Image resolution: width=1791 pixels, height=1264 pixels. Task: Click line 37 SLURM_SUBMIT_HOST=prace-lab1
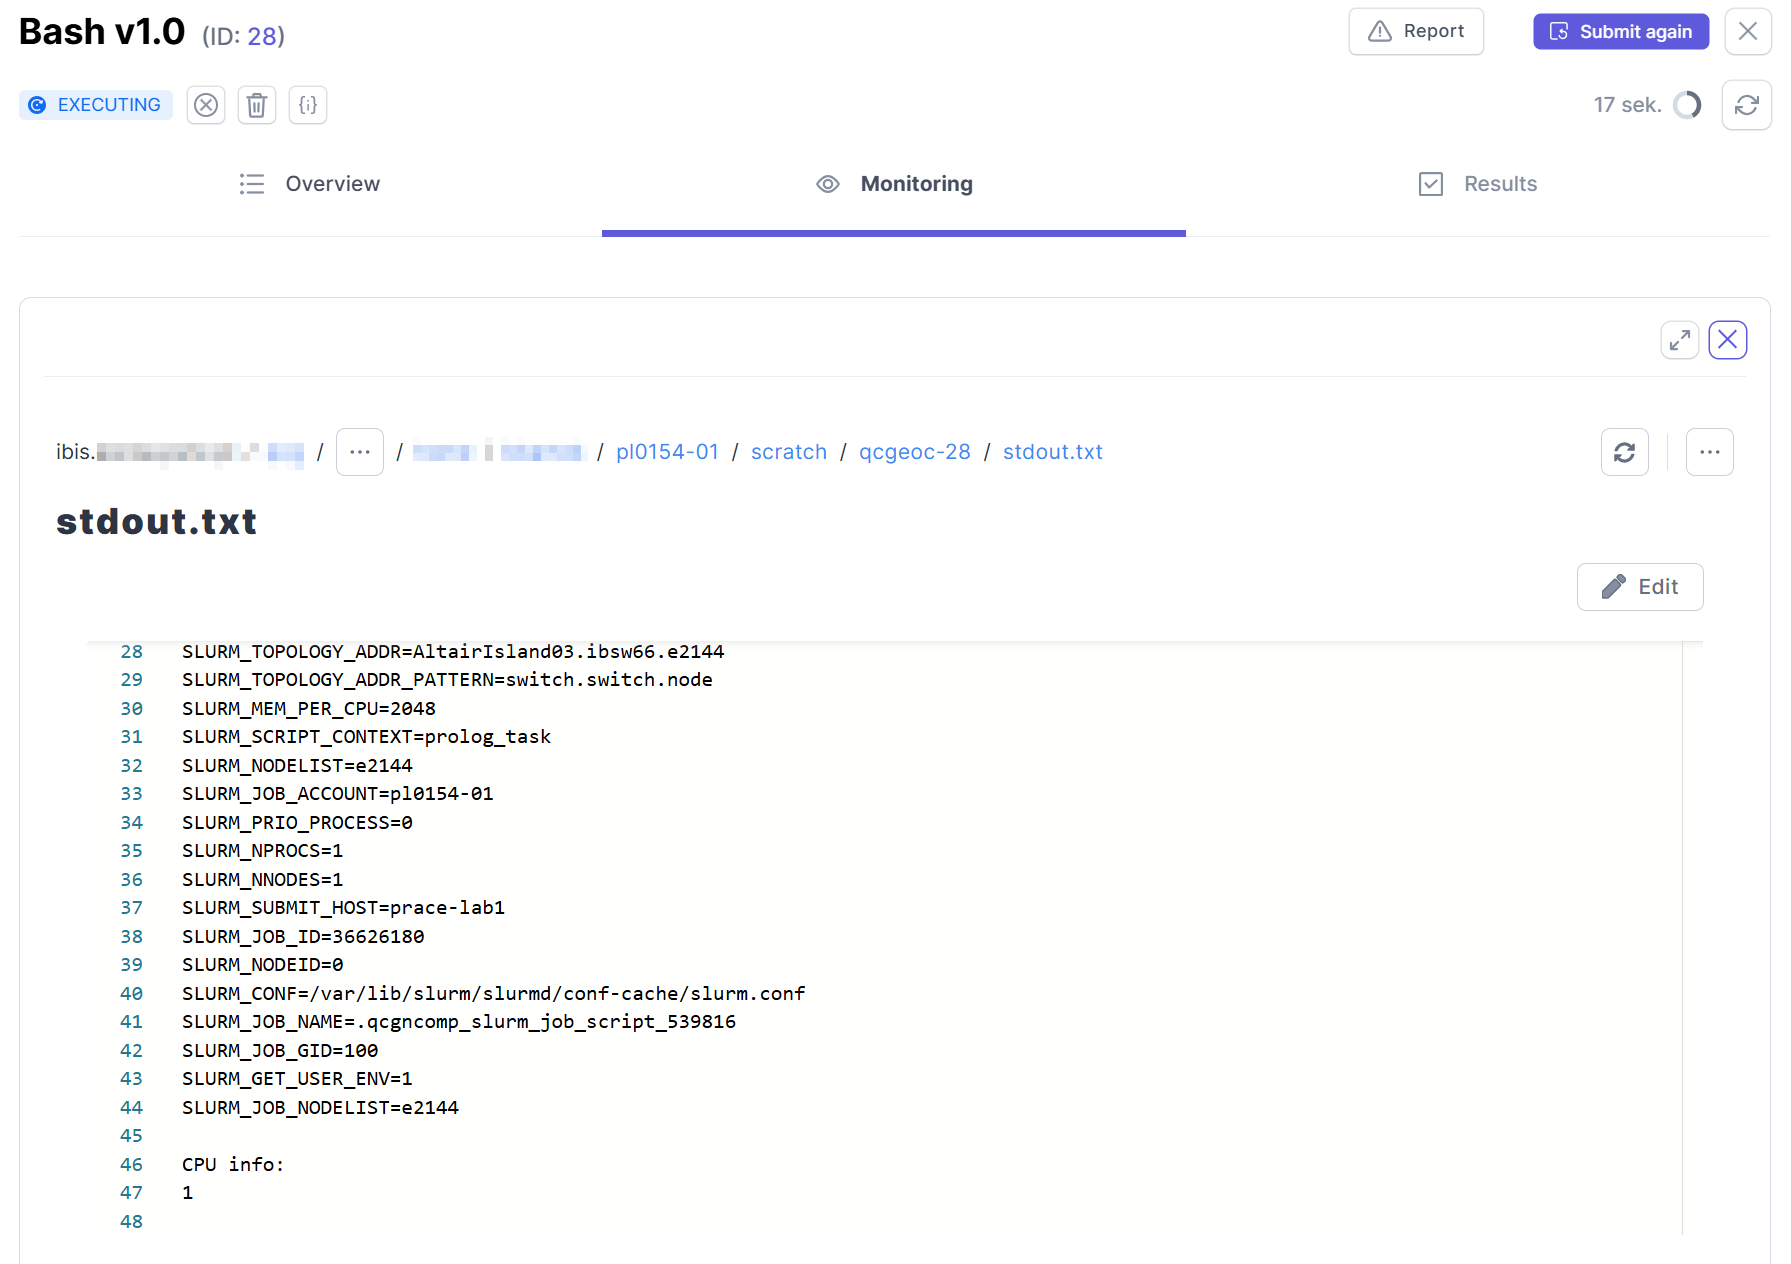pos(343,908)
